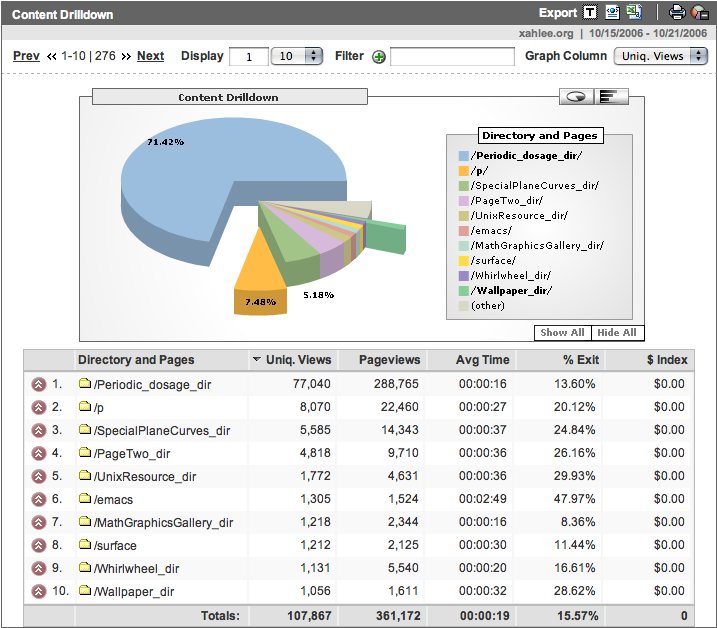Viewport: 717px width, 628px height.
Task: Click into the Filter text field
Action: click(451, 57)
